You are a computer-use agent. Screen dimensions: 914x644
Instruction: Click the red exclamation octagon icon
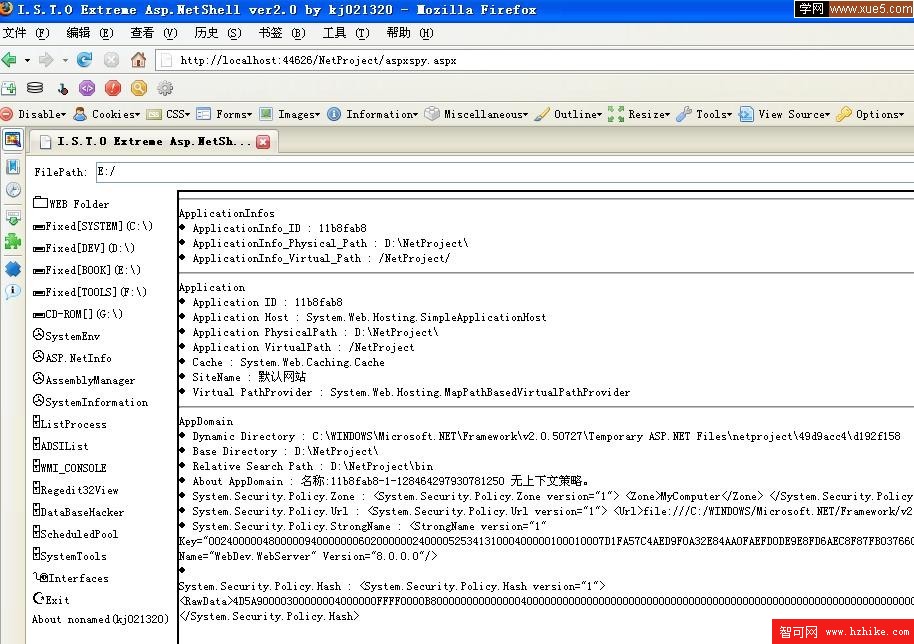[x=113, y=88]
